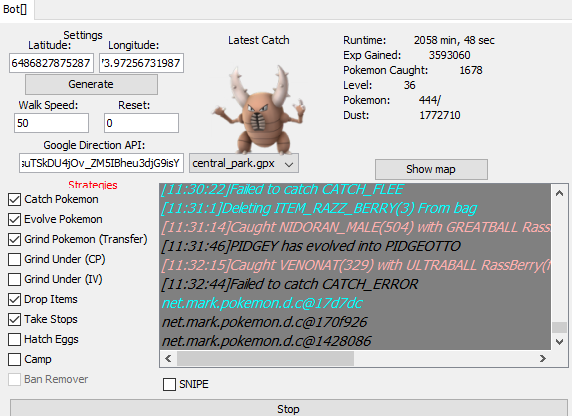Toggle Grind Pokemon (Transfer) checkbox
The height and width of the screenshot is (416, 572).
[x=15, y=239]
